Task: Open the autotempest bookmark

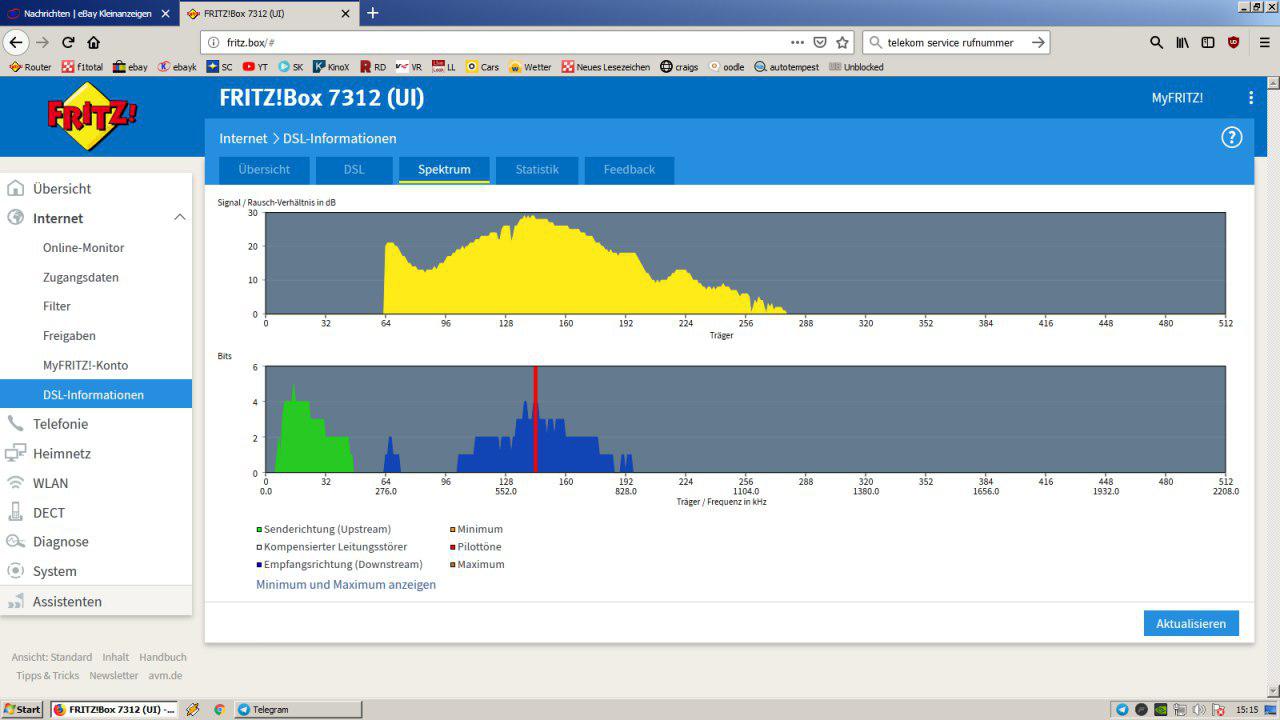Action: (786, 67)
